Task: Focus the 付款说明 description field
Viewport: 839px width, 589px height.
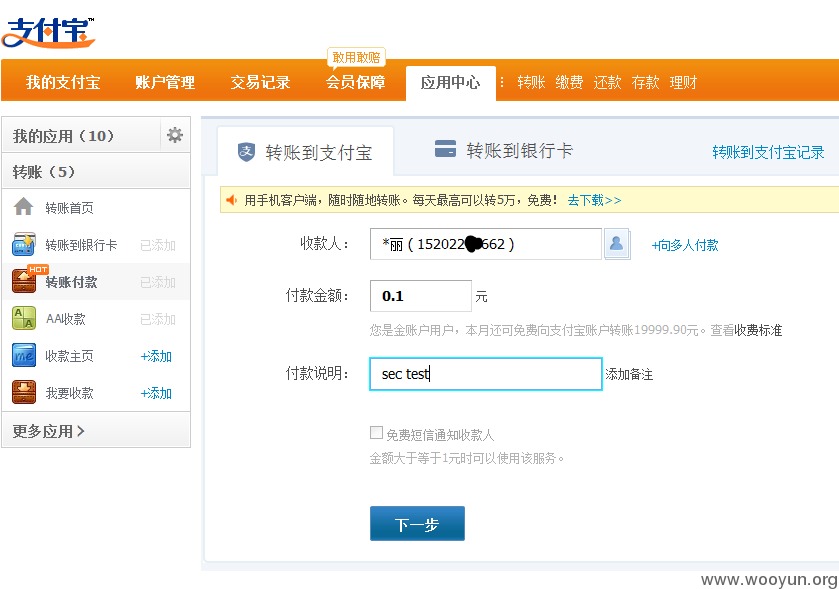Action: click(486, 373)
